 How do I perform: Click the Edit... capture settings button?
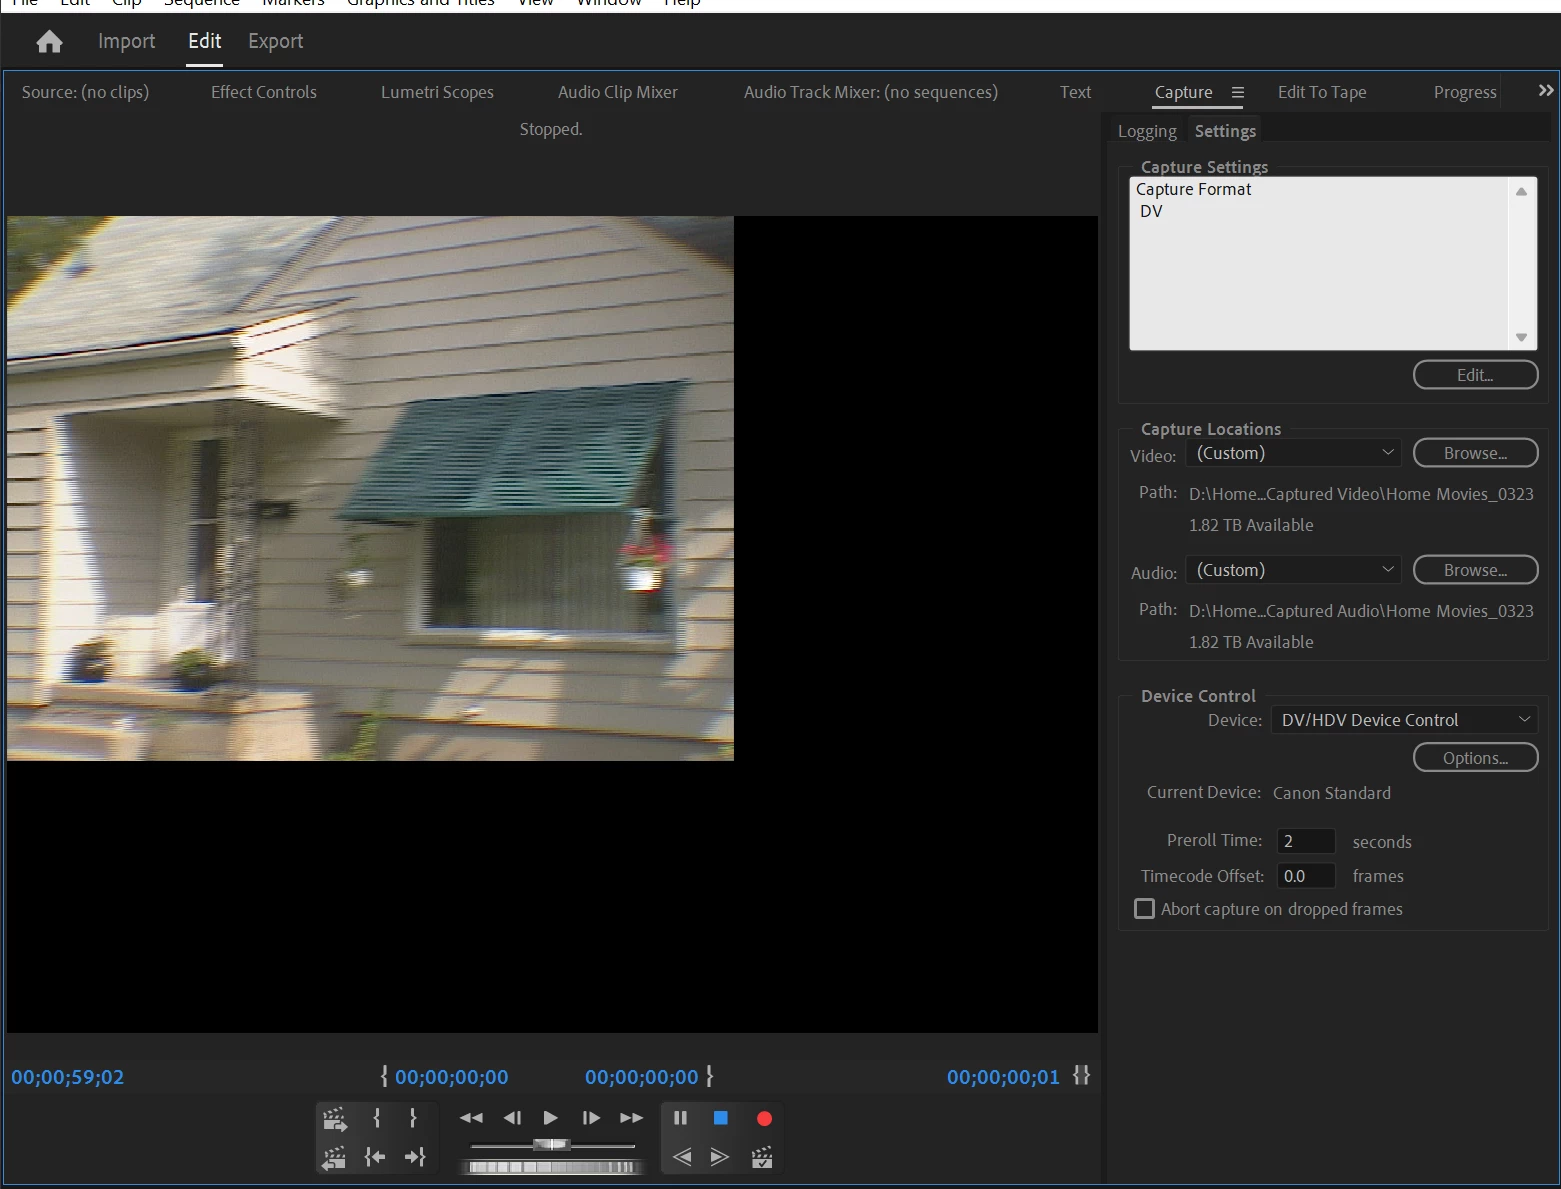pyautogui.click(x=1475, y=375)
